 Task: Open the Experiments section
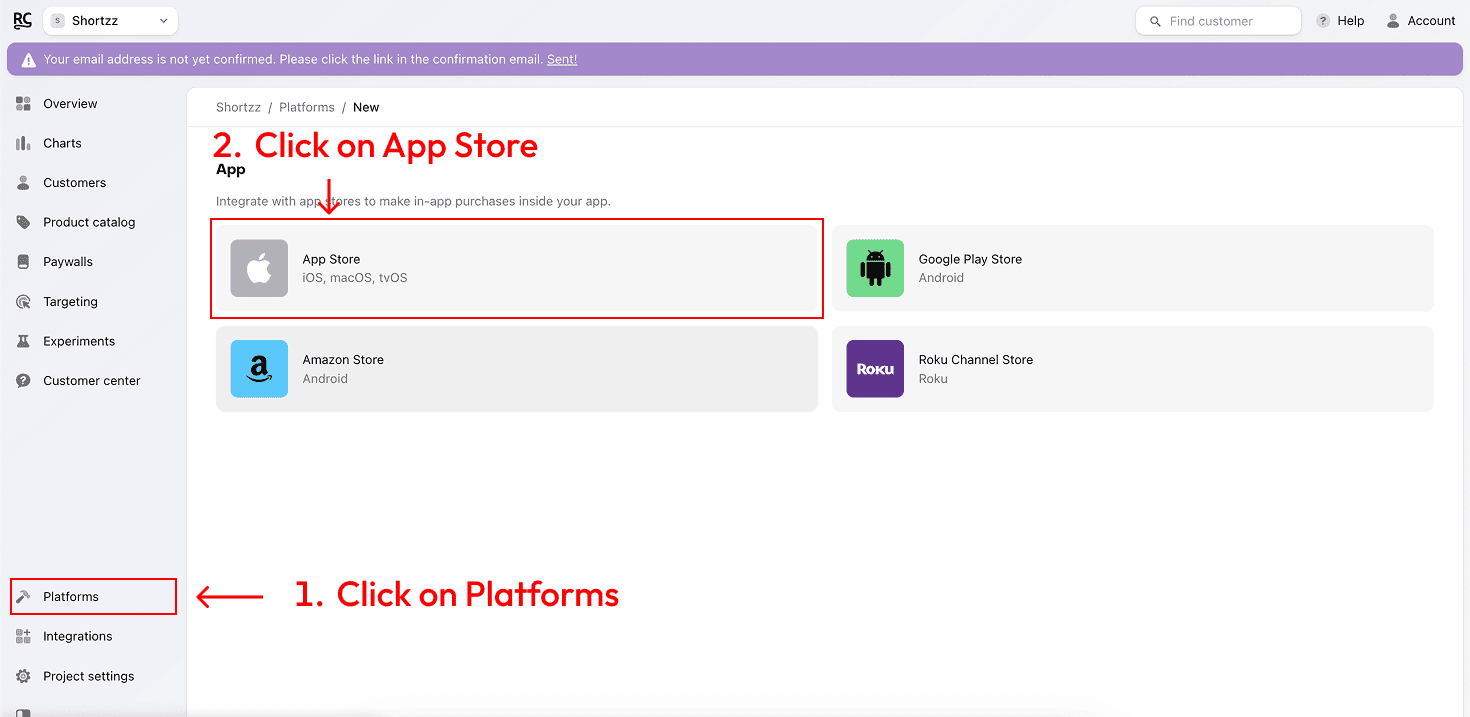(79, 341)
